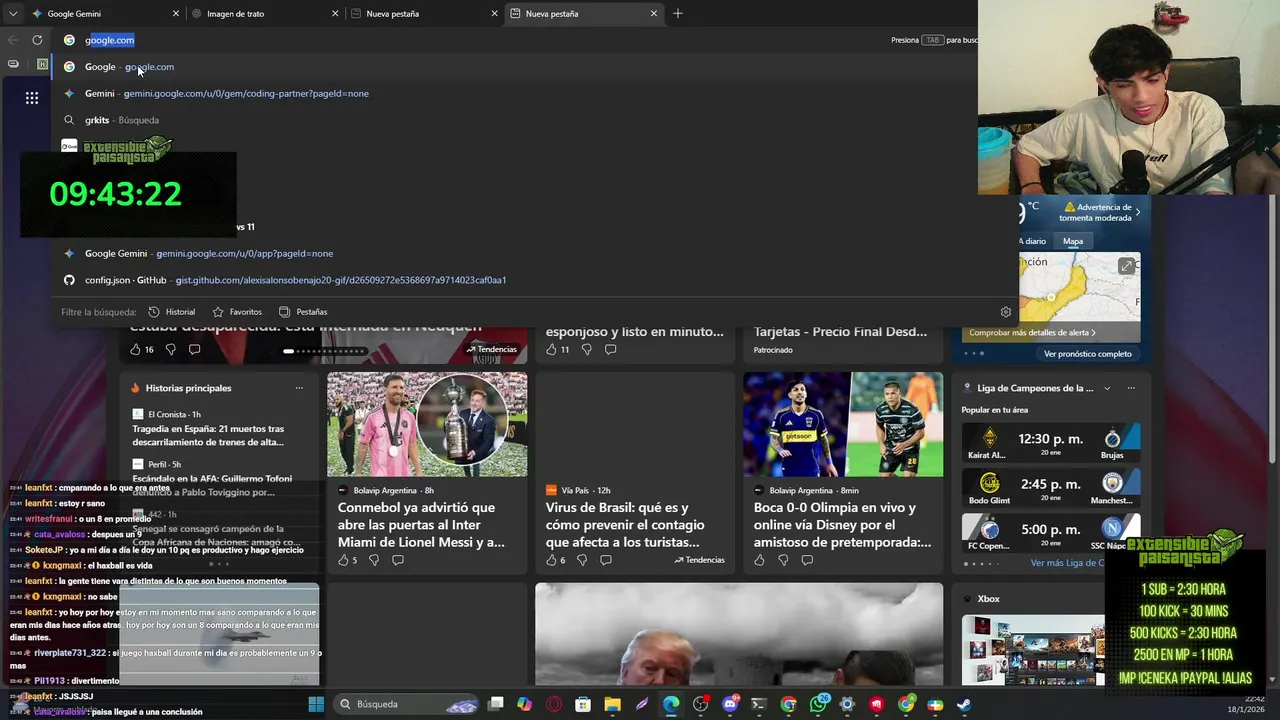The height and width of the screenshot is (720, 1280).
Task: Comment on the Boca Olimpia article
Action: (x=807, y=560)
